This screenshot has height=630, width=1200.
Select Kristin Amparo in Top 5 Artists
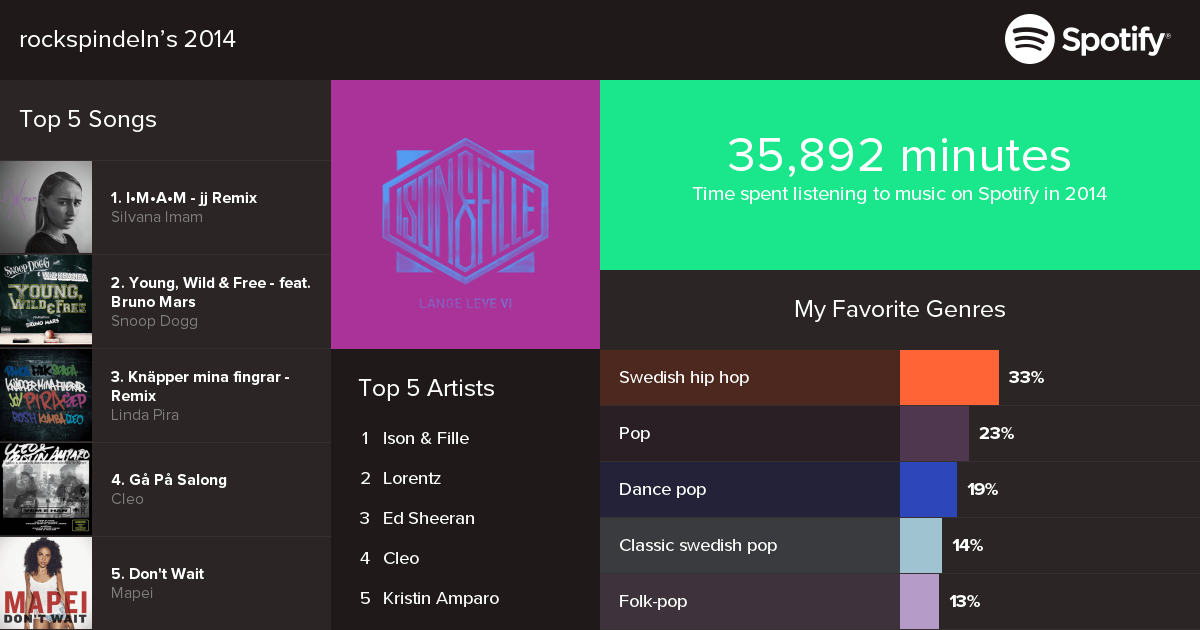[441, 598]
